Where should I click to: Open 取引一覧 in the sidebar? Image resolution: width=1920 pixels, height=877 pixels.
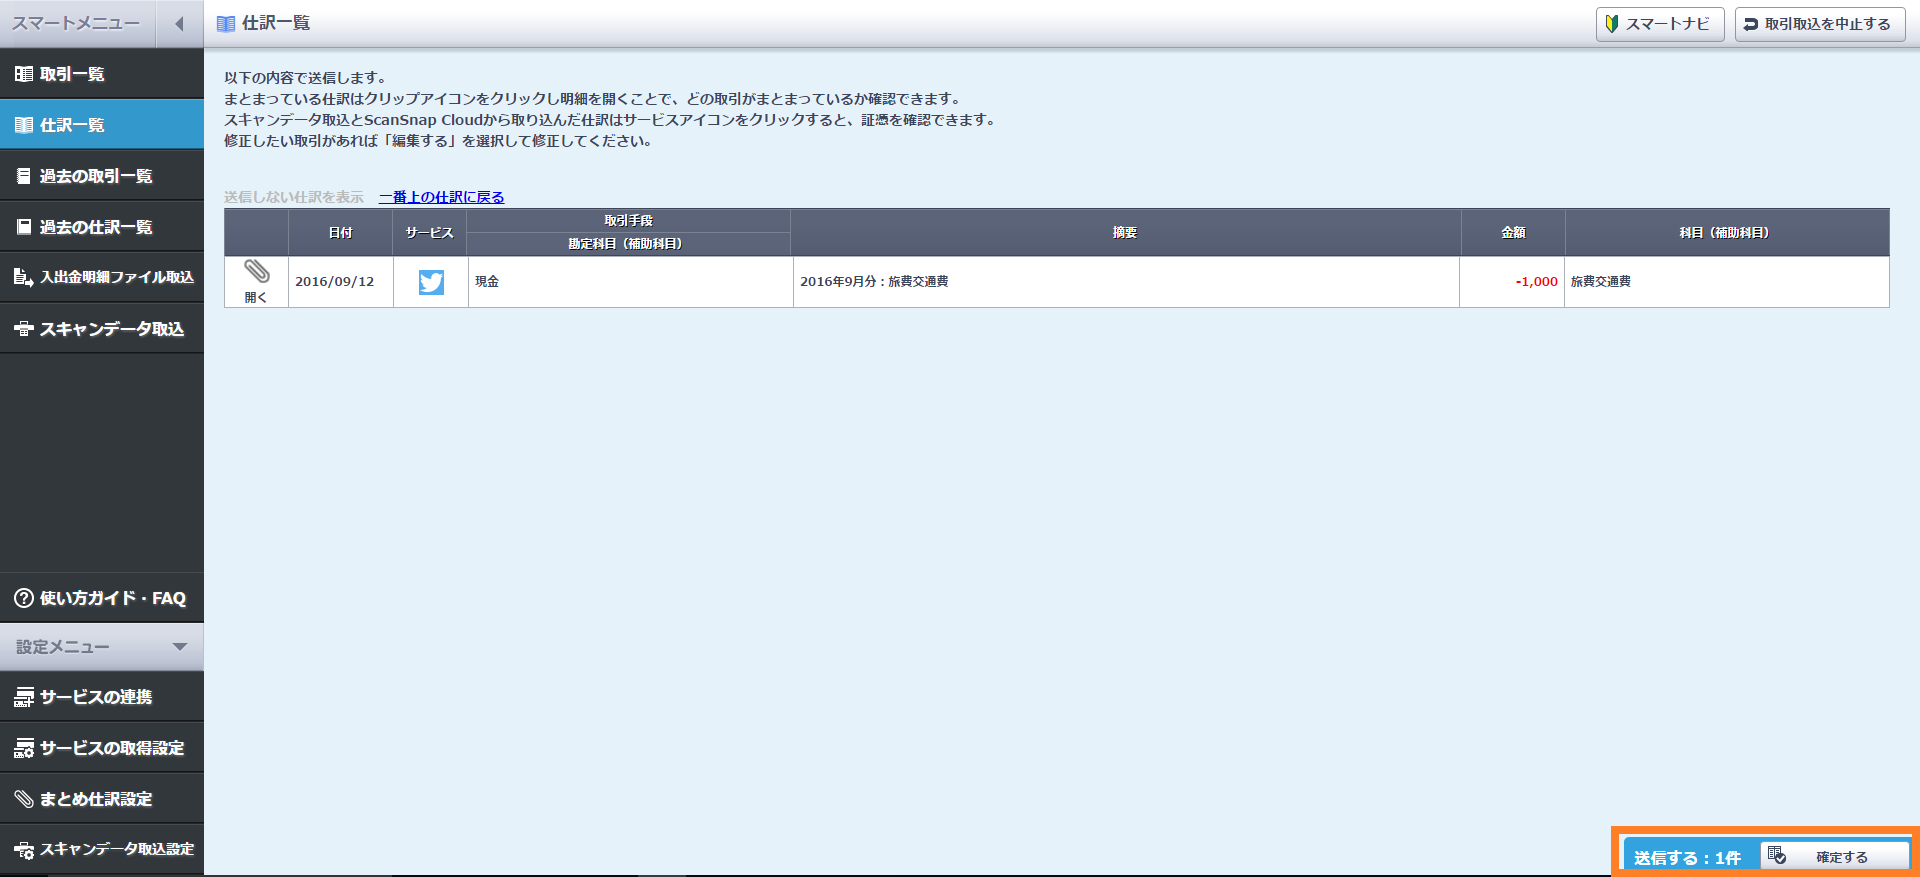102,74
